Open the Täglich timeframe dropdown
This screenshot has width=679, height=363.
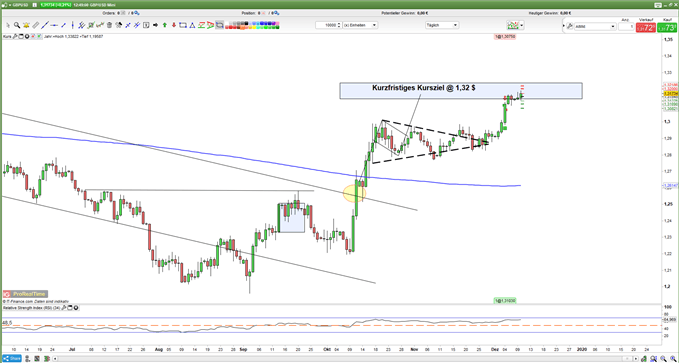(x=442, y=25)
